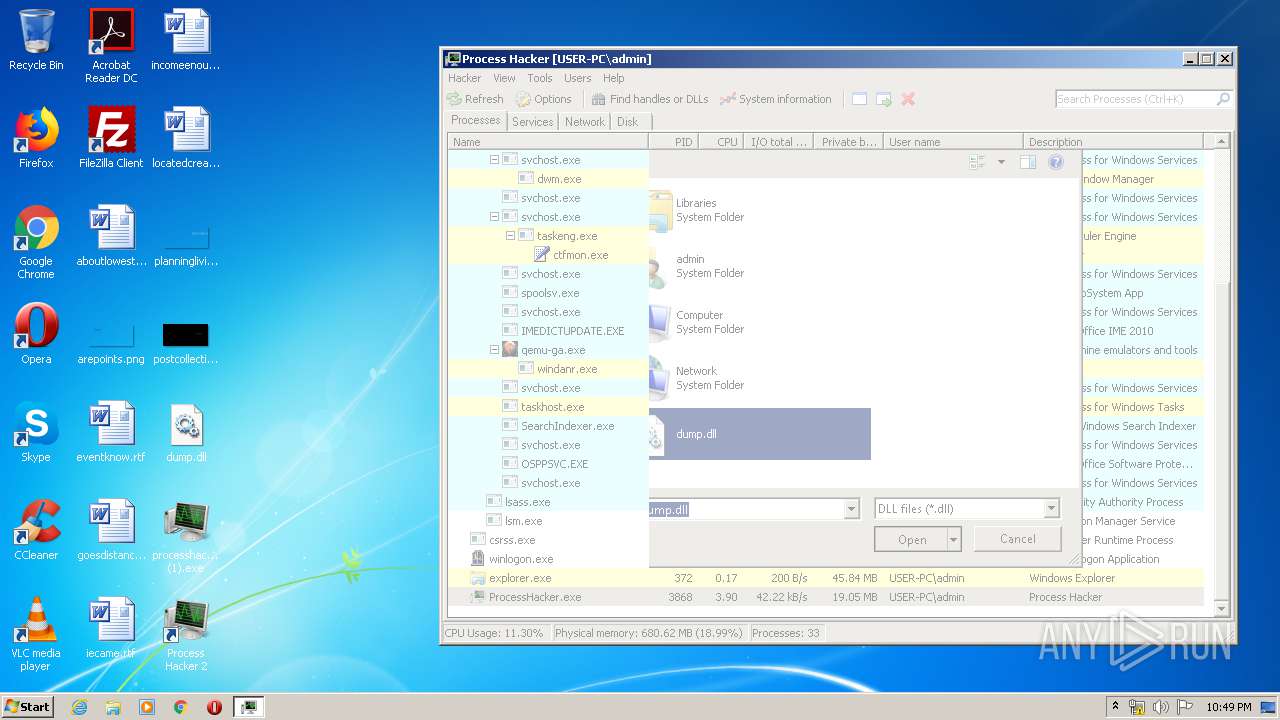Click Find handles or DLLs
Image resolution: width=1280 pixels, height=720 pixels.
click(650, 99)
